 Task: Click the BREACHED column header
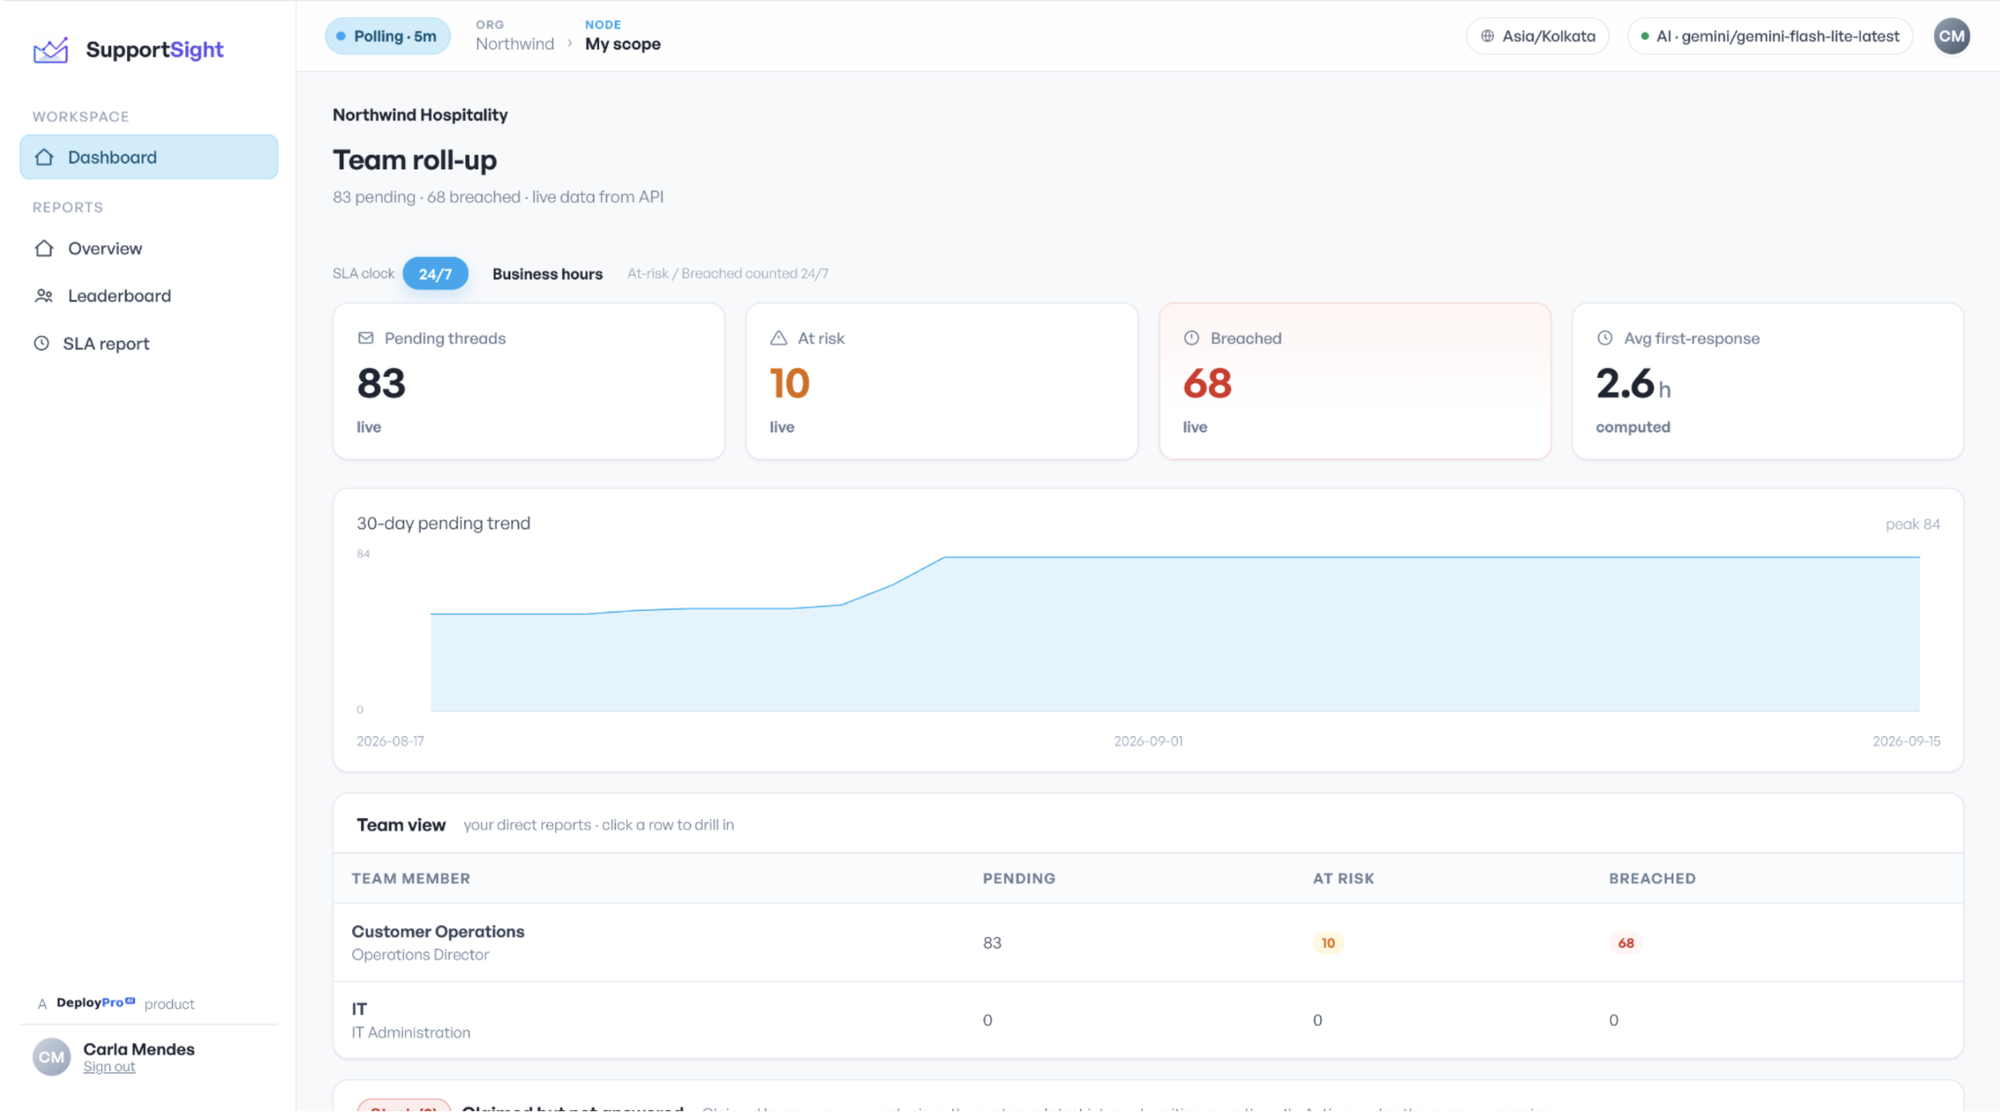tap(1652, 878)
